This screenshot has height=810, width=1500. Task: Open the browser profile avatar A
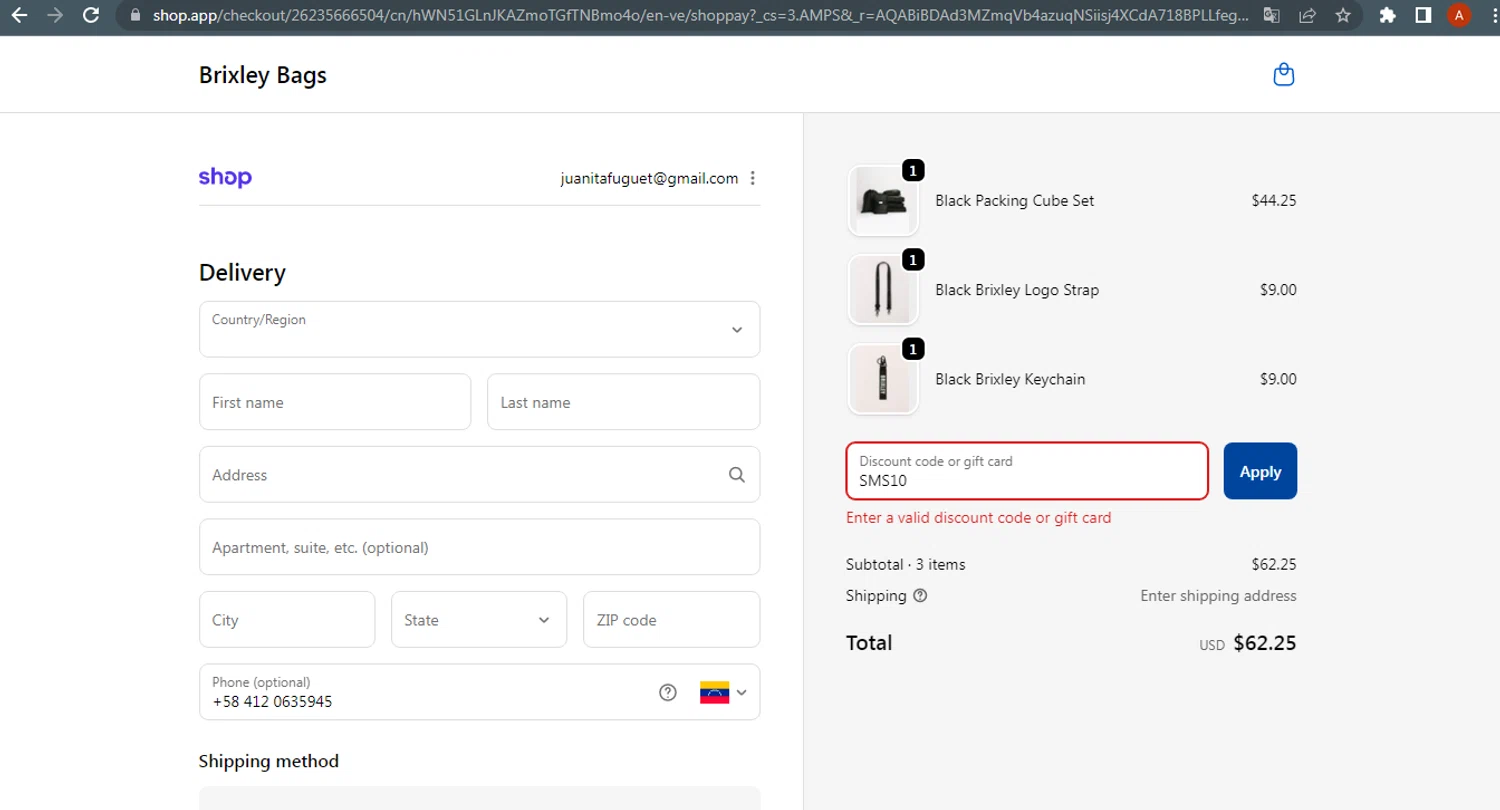coord(1459,15)
